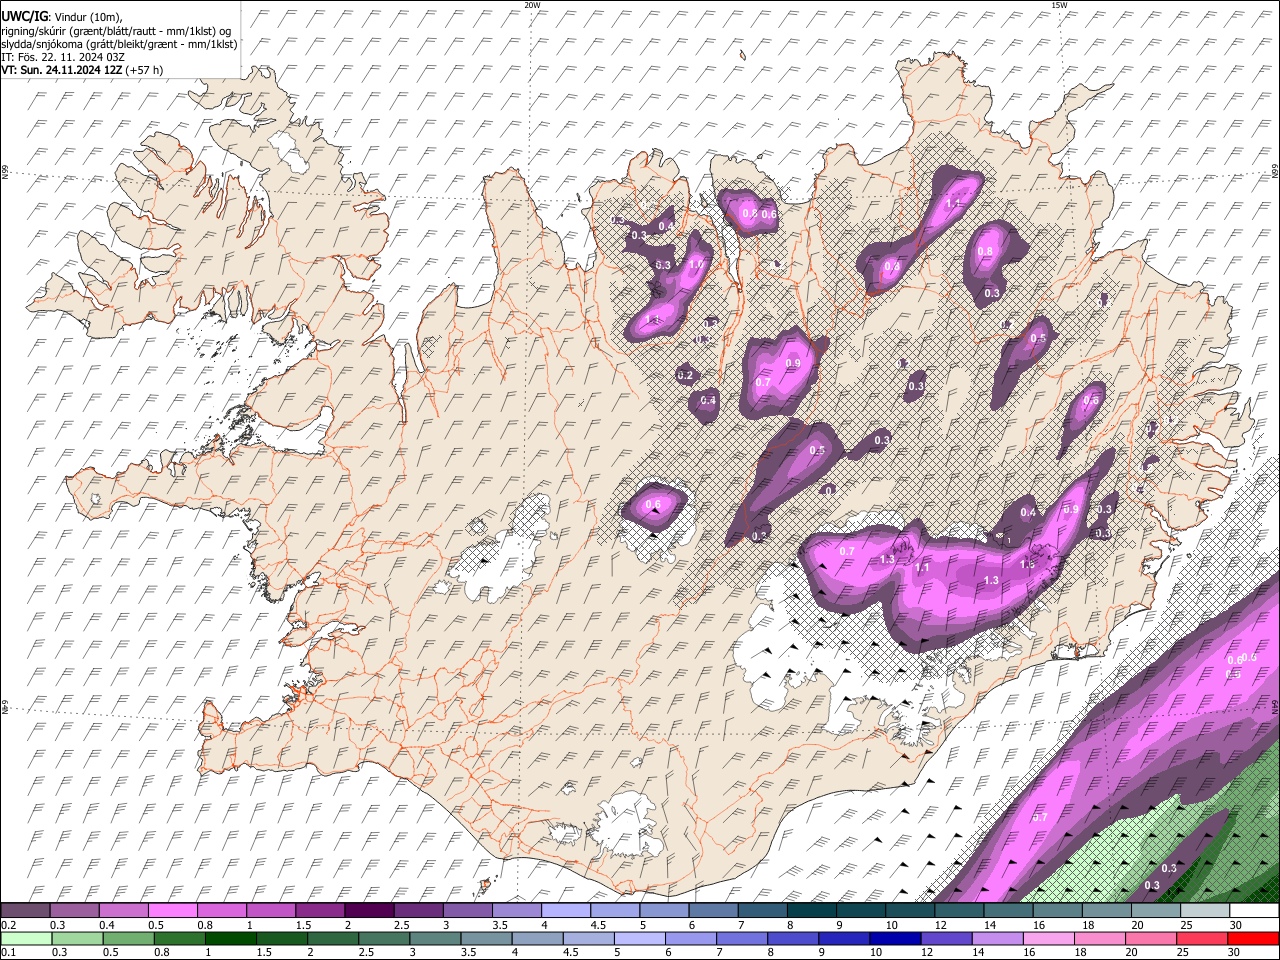1280x960 pixels.
Task: Select the 'slydda/snjókoma' legend description line
Action: [x=119, y=44]
